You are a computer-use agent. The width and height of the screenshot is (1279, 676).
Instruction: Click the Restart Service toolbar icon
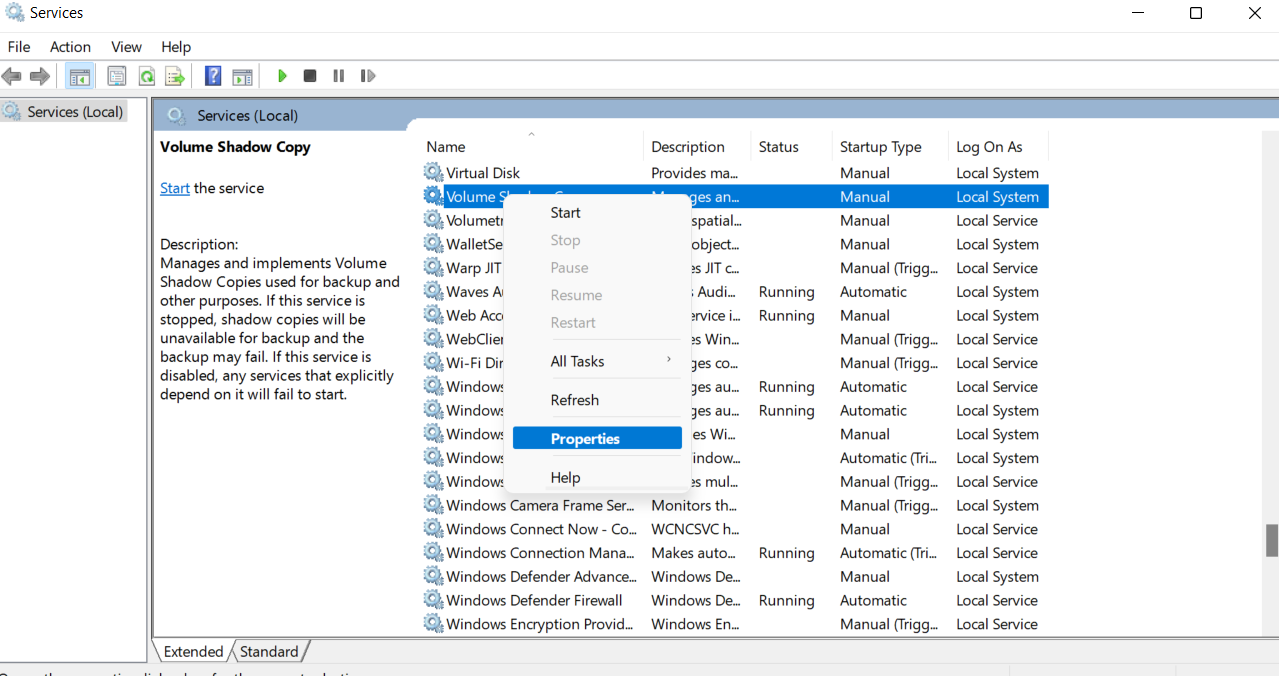click(x=368, y=76)
